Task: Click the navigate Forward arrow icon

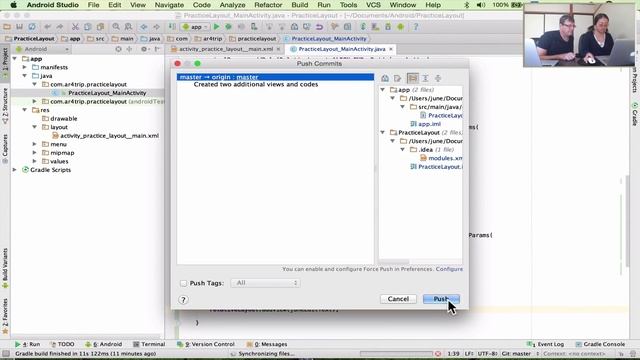Action: click(x=156, y=27)
